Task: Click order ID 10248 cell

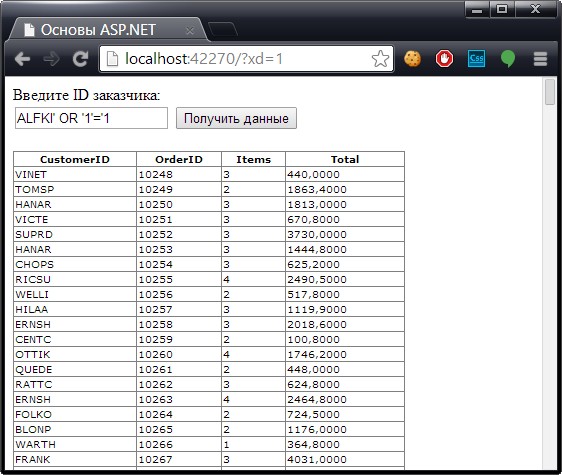Action: tap(179, 174)
